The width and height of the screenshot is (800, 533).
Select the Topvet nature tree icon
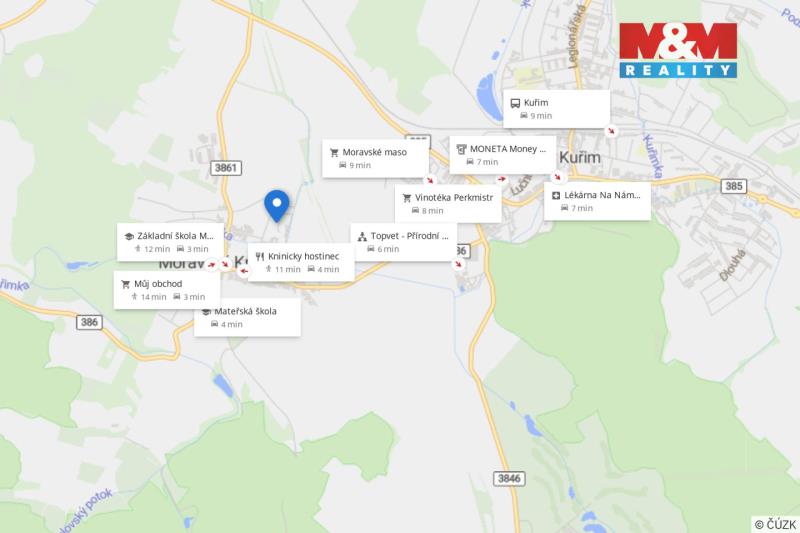362,236
